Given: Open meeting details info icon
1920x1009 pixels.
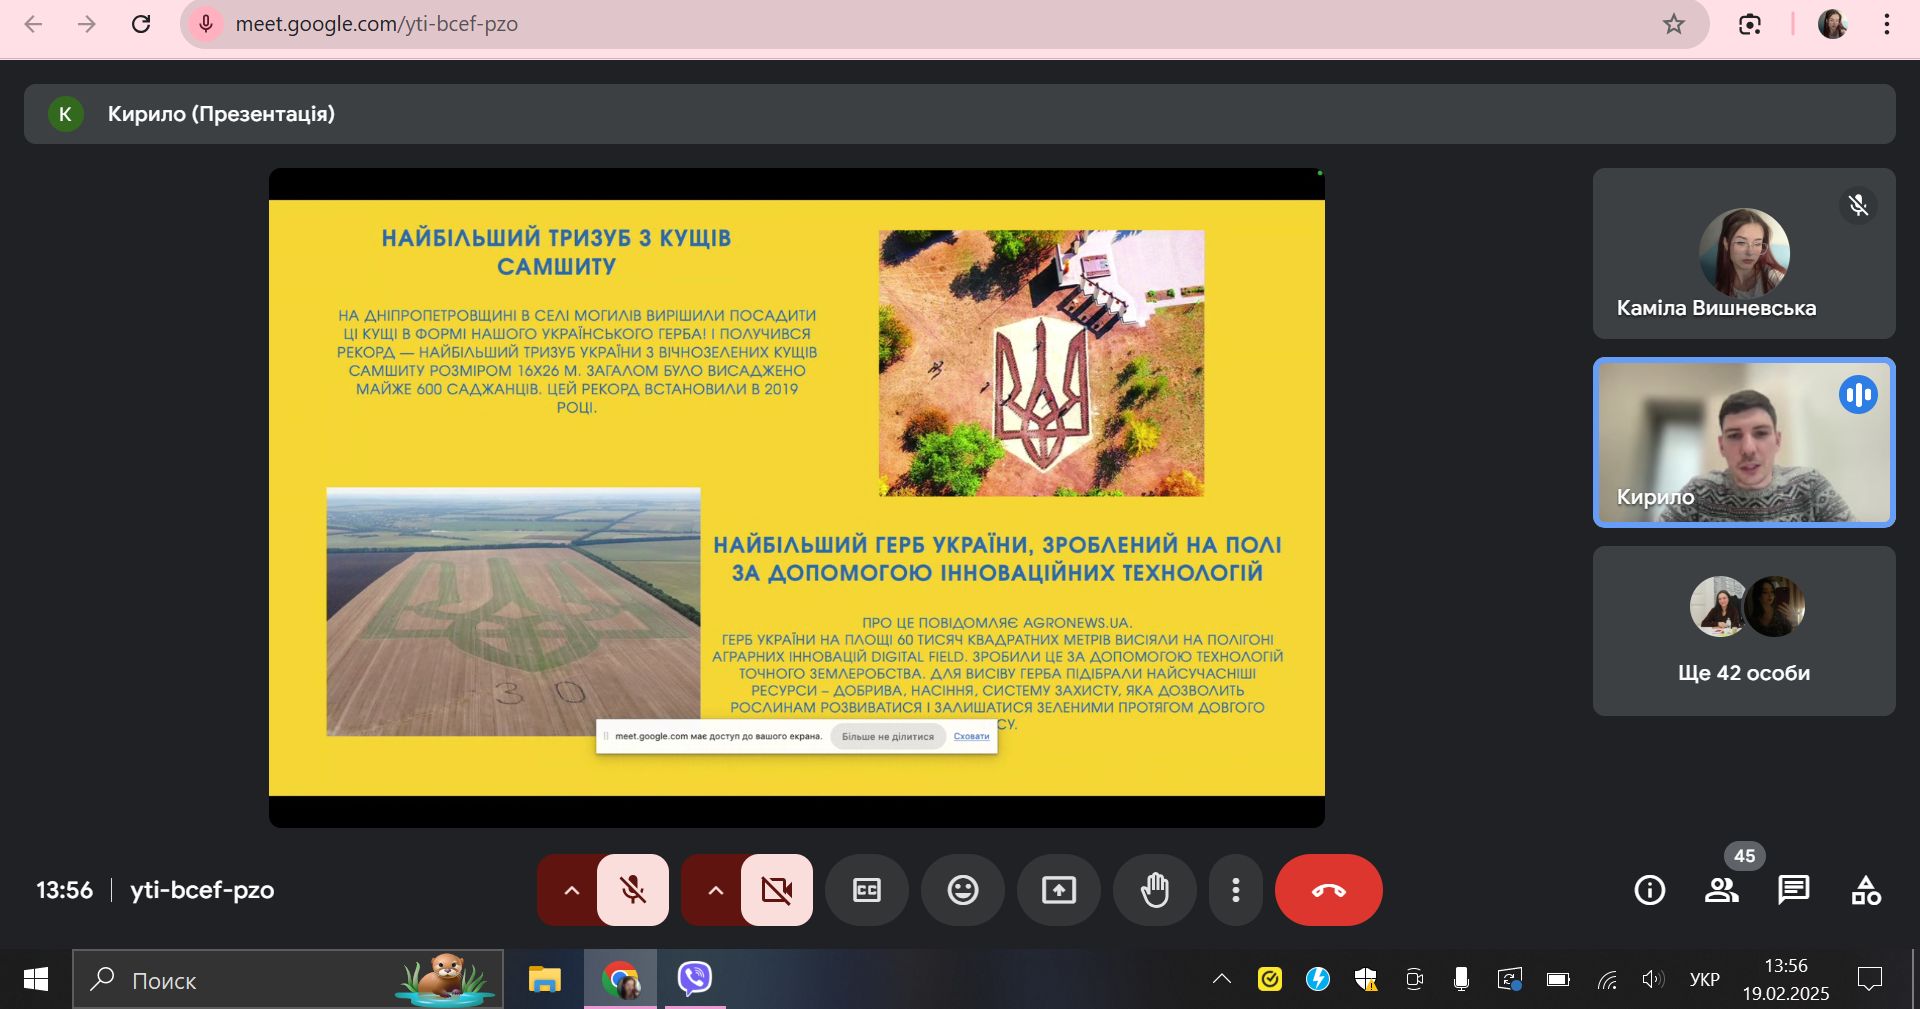Looking at the screenshot, I should pyautogui.click(x=1649, y=890).
